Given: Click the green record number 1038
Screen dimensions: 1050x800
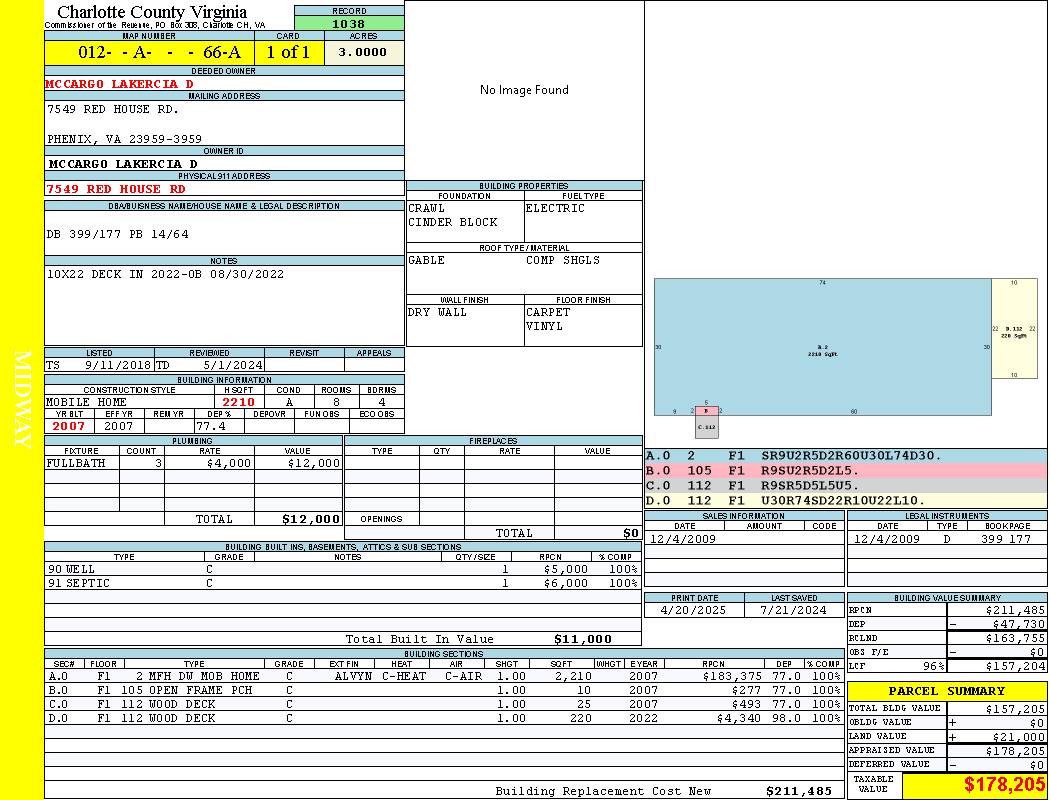Looking at the screenshot, I should pyautogui.click(x=349, y=23).
